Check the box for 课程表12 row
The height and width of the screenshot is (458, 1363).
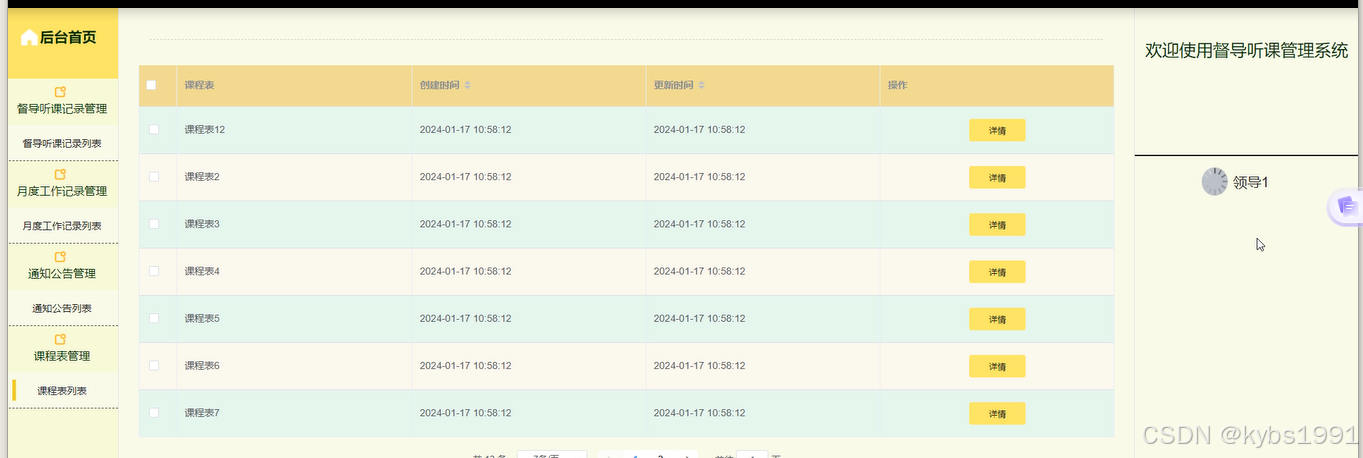coord(154,129)
